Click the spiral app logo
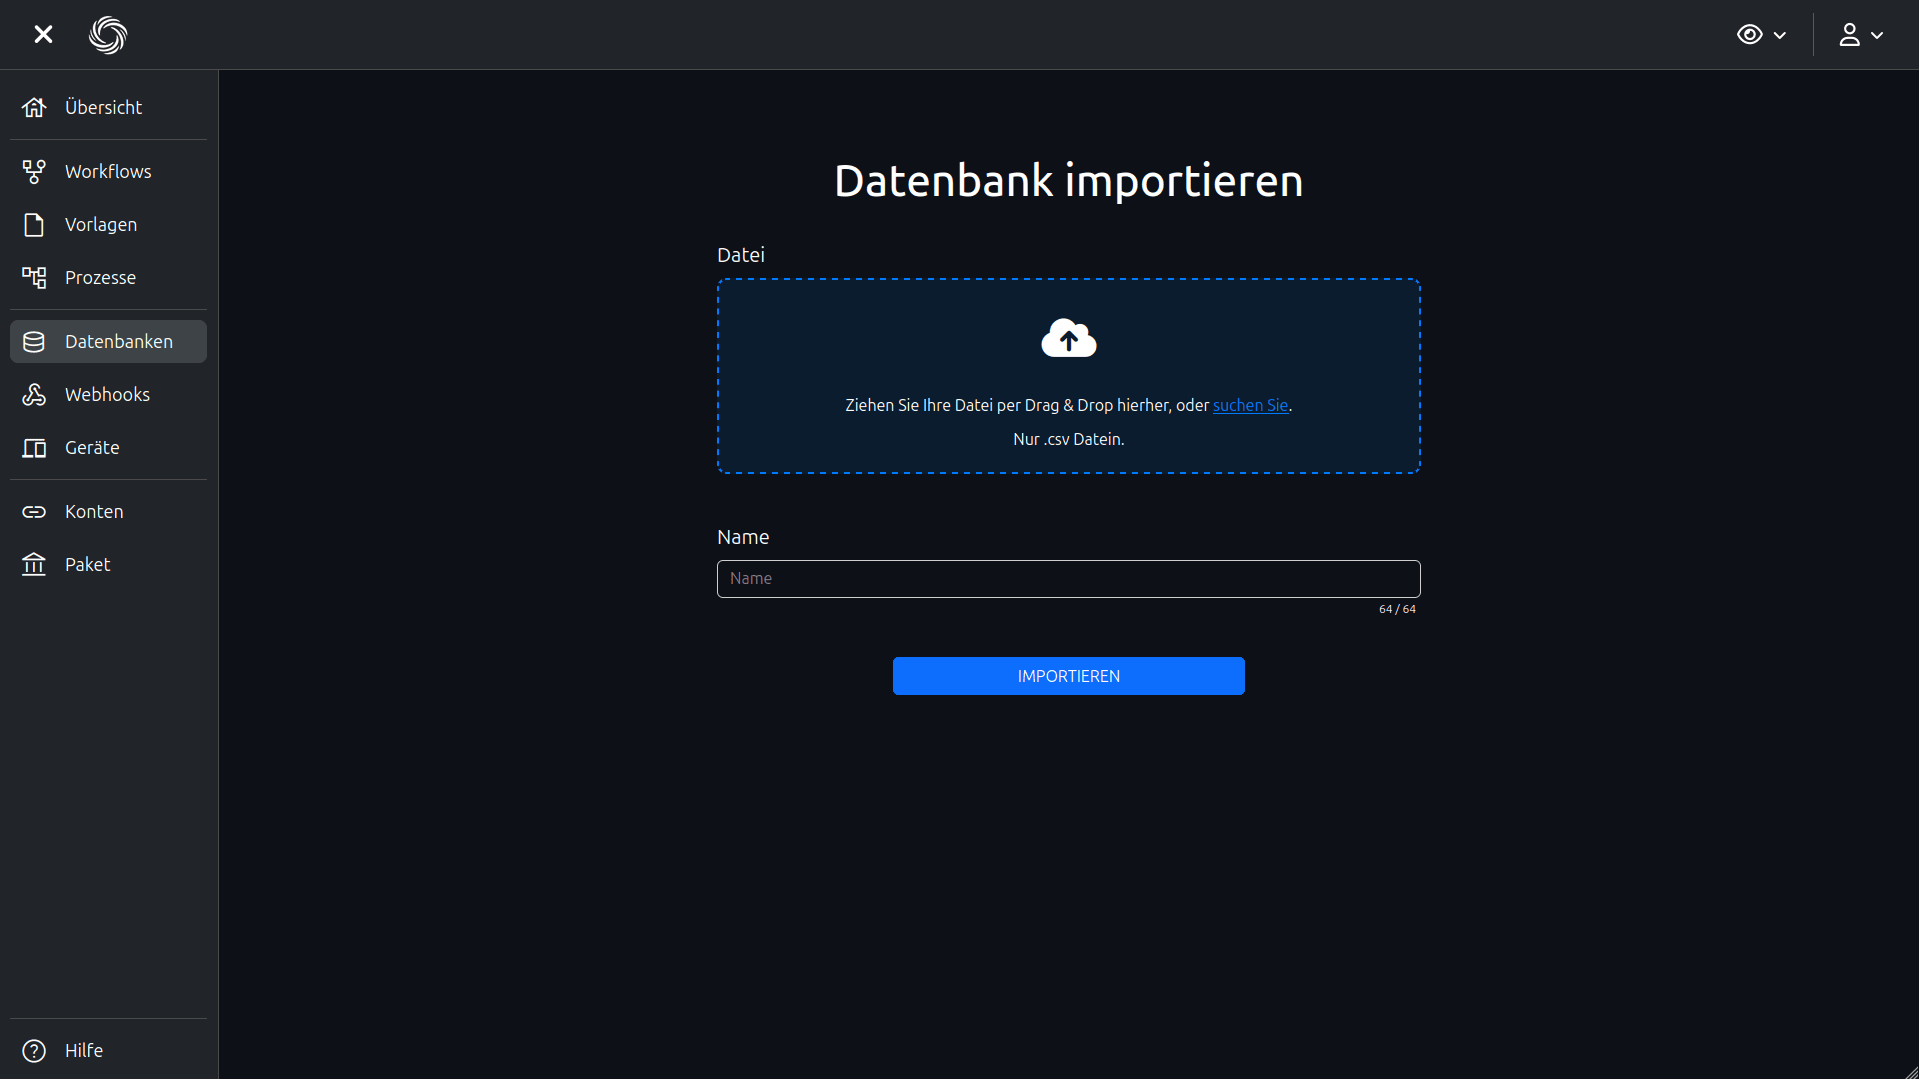 tap(108, 35)
